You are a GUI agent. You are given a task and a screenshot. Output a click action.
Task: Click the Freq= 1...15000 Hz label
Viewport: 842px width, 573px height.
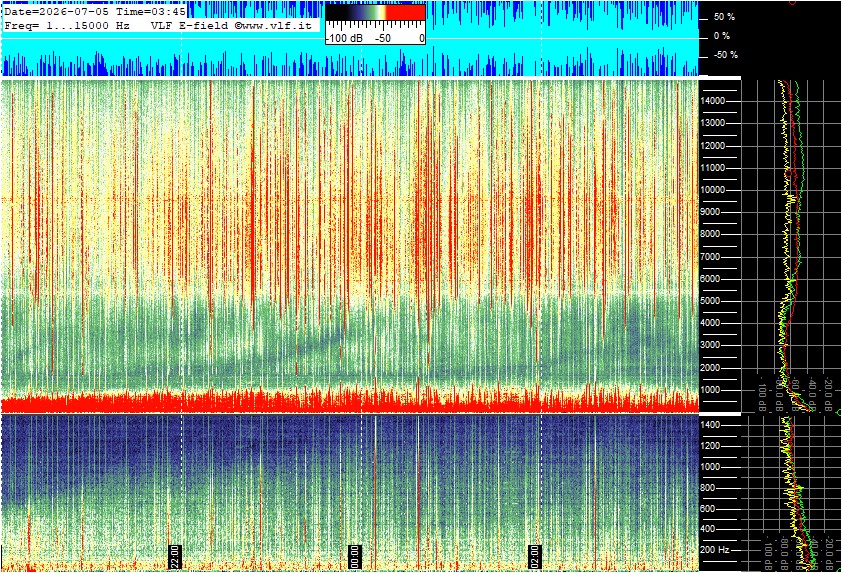coord(67,26)
